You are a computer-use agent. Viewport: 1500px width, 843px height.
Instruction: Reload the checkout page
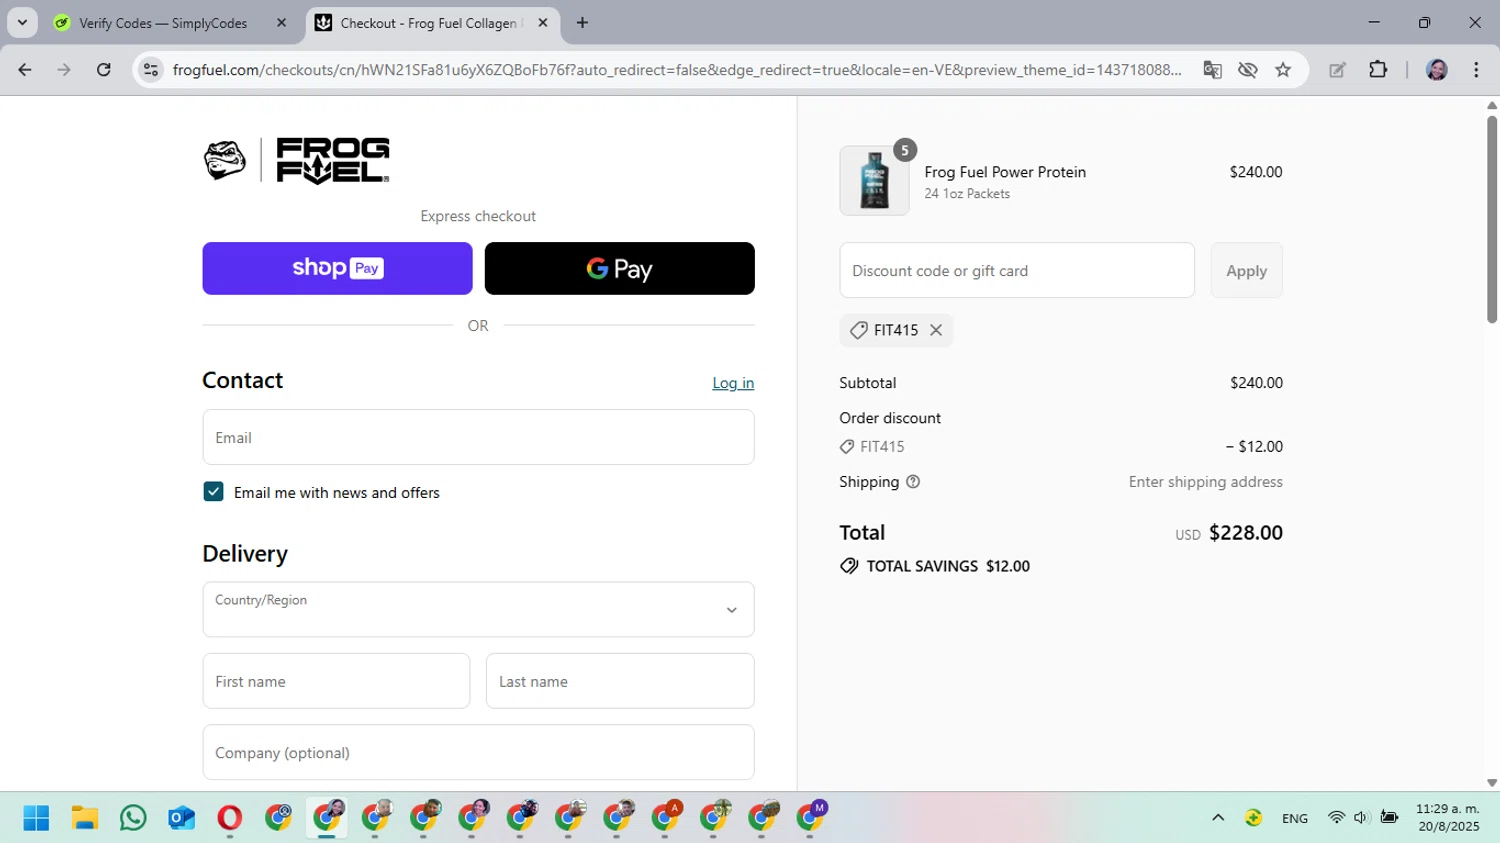pos(104,70)
